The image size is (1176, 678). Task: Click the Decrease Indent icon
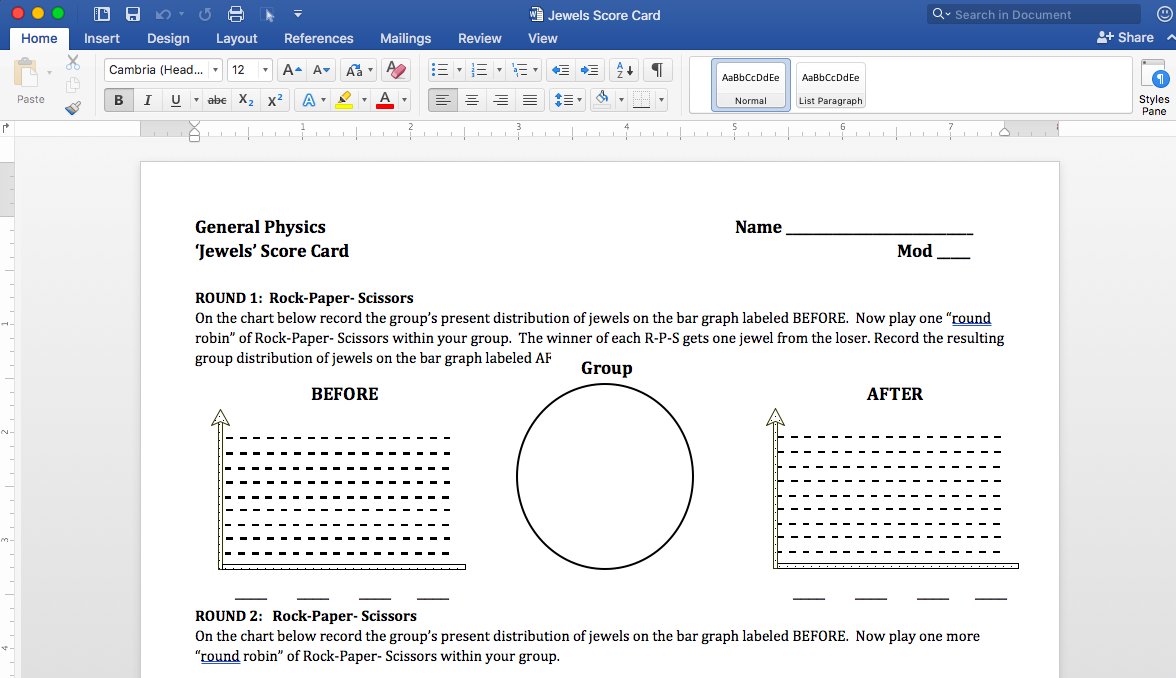[560, 70]
